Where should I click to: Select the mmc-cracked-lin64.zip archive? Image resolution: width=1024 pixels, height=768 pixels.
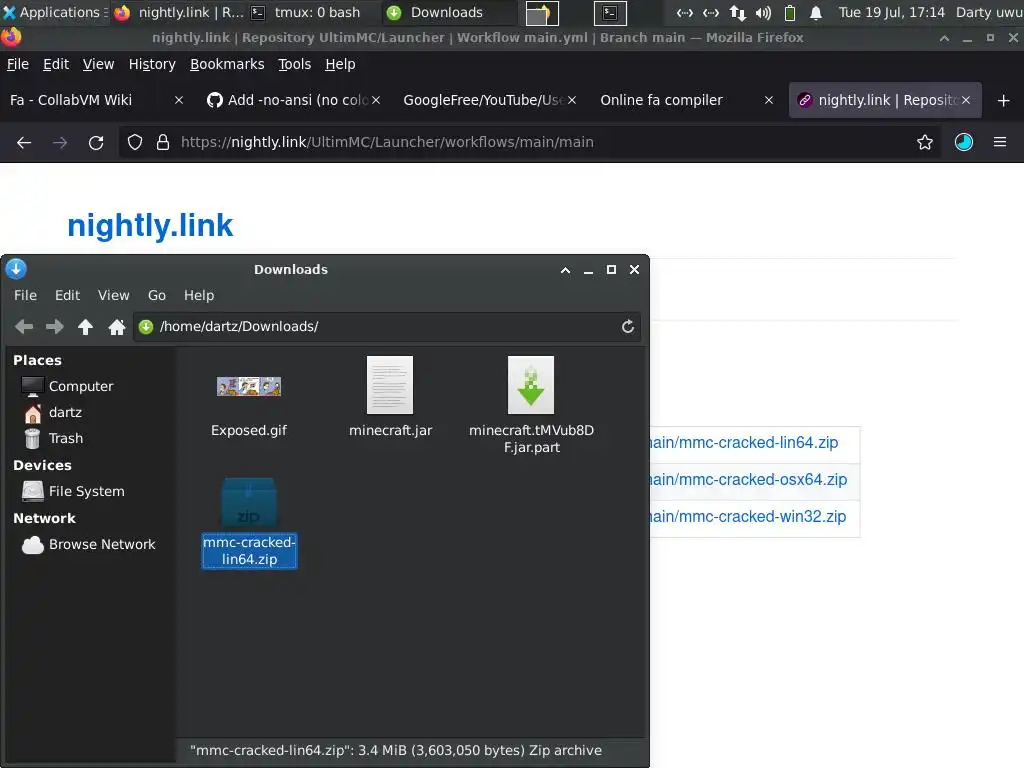(249, 522)
